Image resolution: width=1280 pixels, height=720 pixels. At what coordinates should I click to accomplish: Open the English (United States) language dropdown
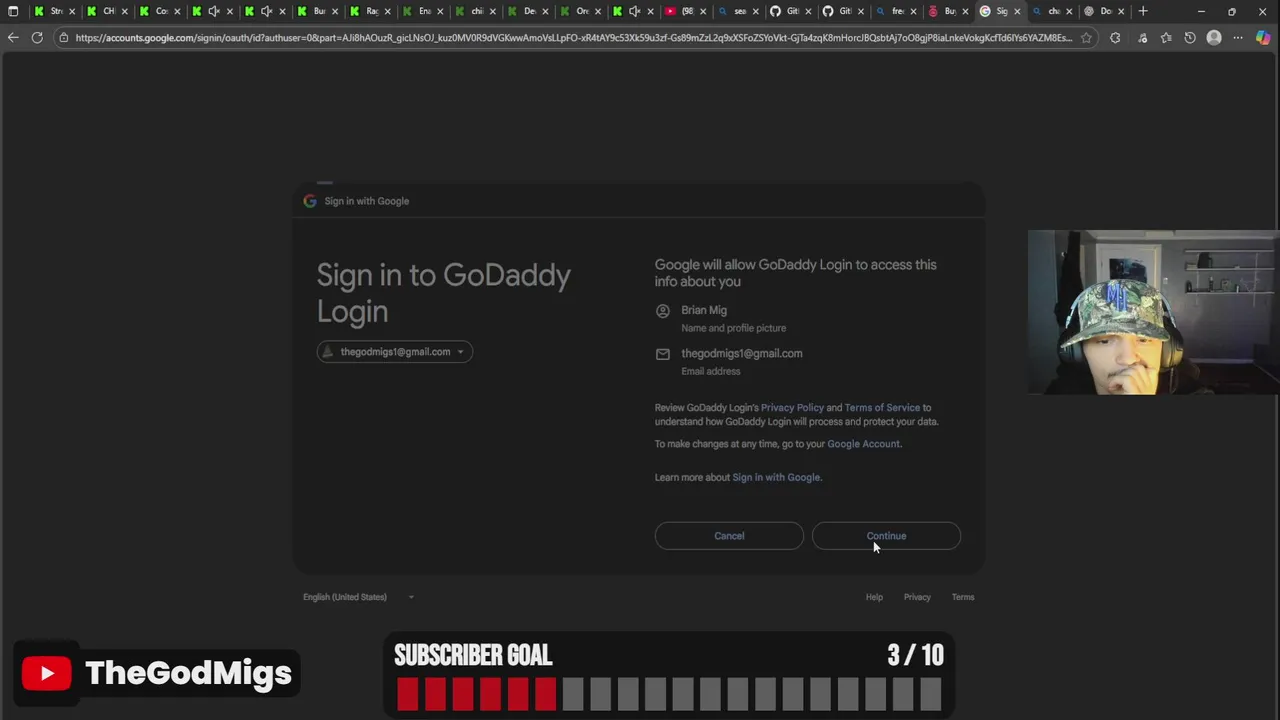(x=358, y=597)
